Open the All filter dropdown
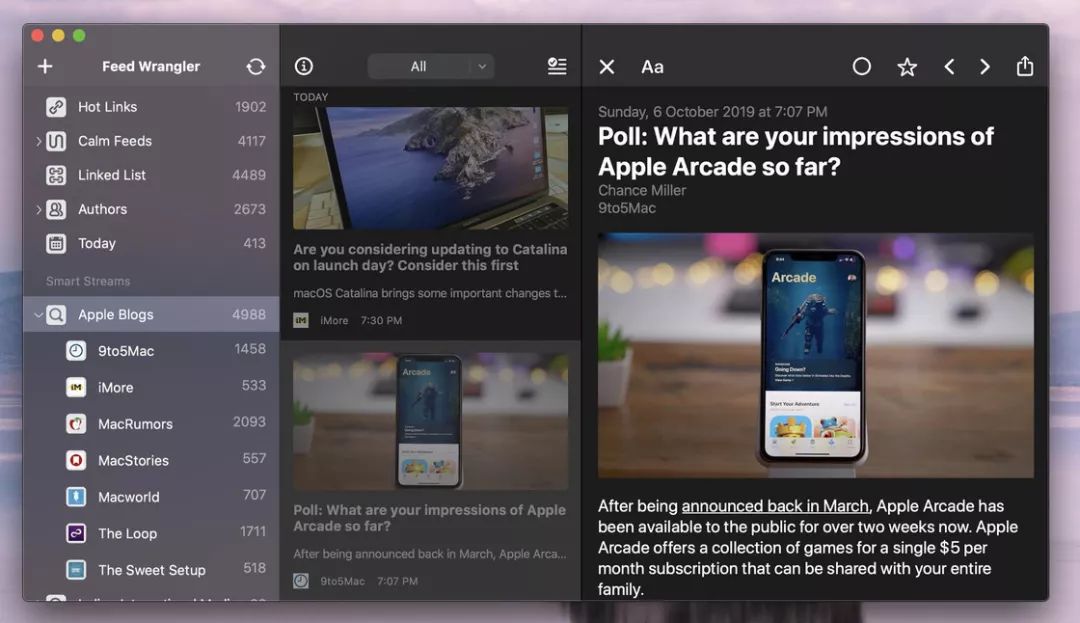The image size is (1080, 623). pos(430,66)
